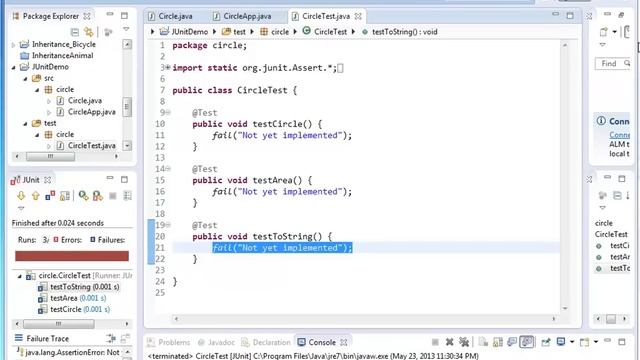This screenshot has height=360, width=640.
Task: Expand CircleTest.java in Package Explorer
Action: (x=49, y=146)
